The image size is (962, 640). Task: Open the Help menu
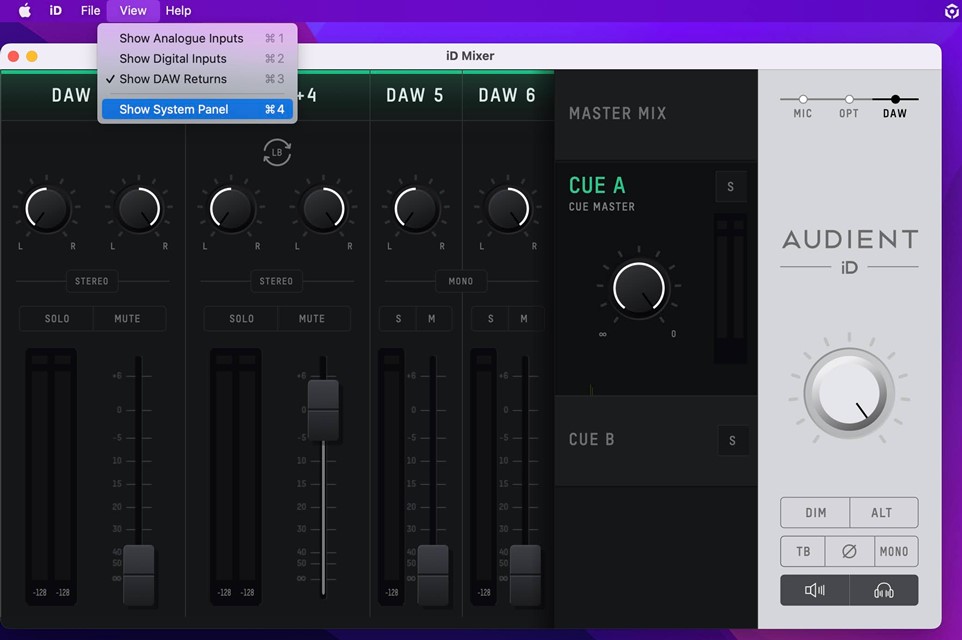coord(178,10)
